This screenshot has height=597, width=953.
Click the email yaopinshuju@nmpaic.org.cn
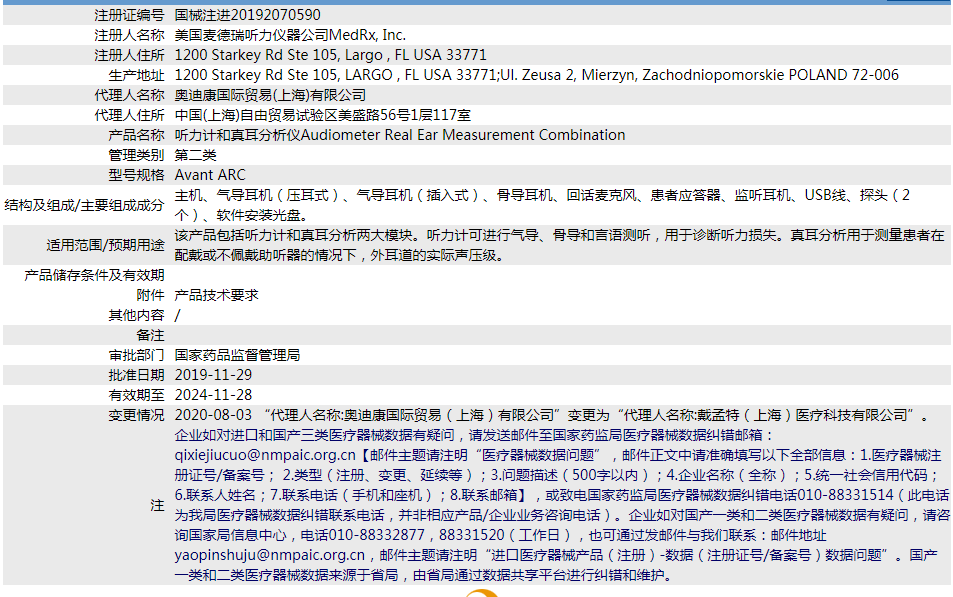(x=270, y=556)
